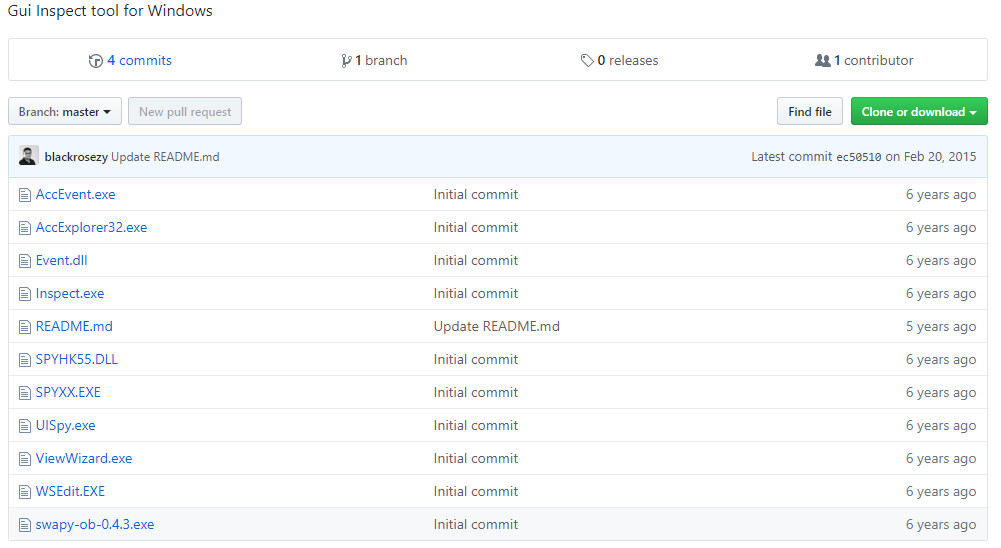Open the Event.dll file
The image size is (1001, 548).
click(x=61, y=261)
